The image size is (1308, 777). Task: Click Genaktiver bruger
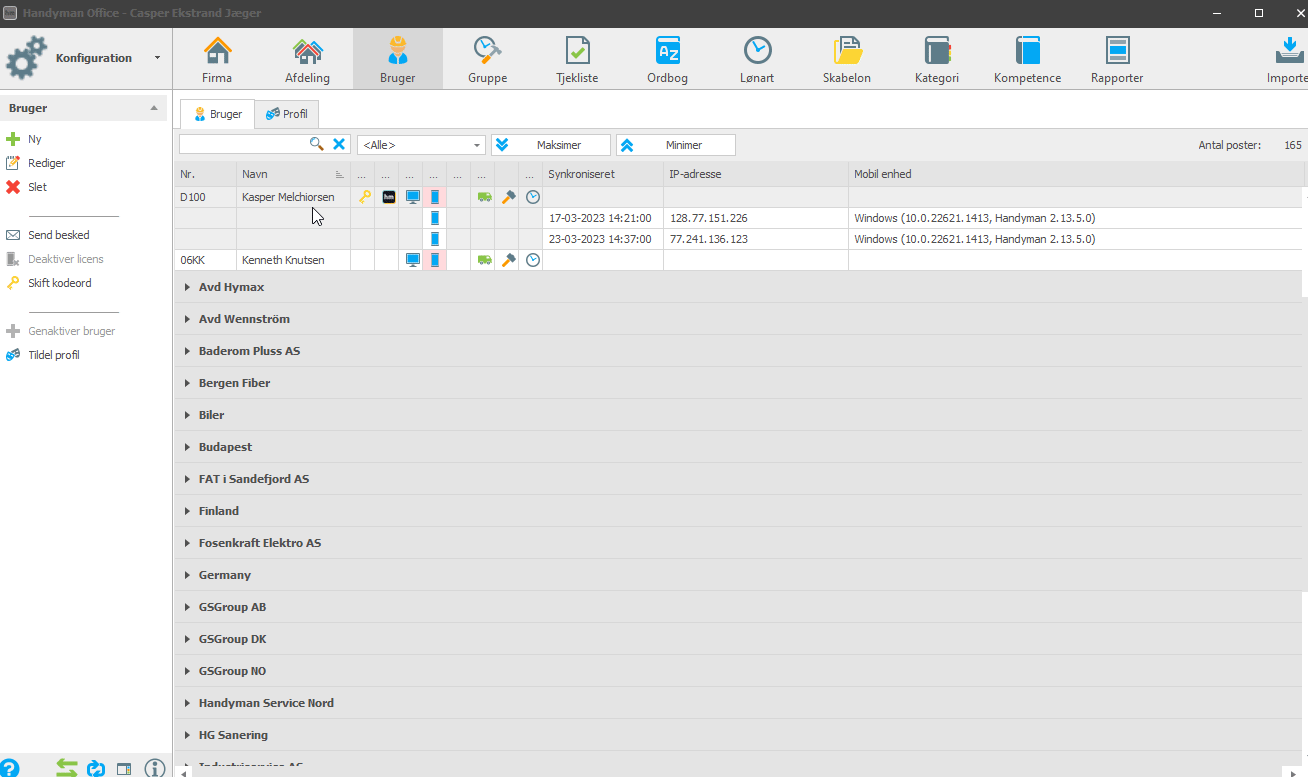(61, 331)
